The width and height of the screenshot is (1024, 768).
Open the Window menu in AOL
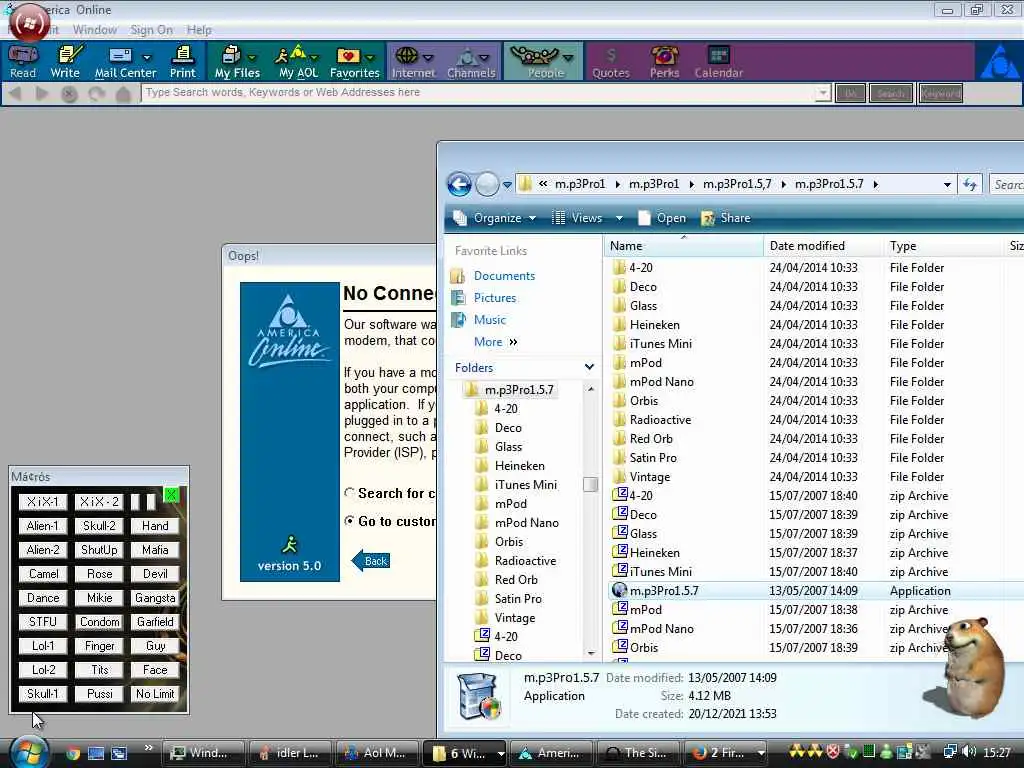pyautogui.click(x=95, y=30)
